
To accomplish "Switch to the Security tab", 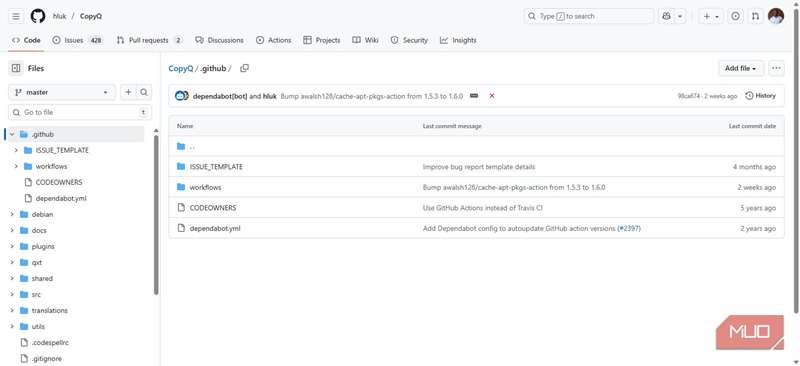I will [x=409, y=40].
